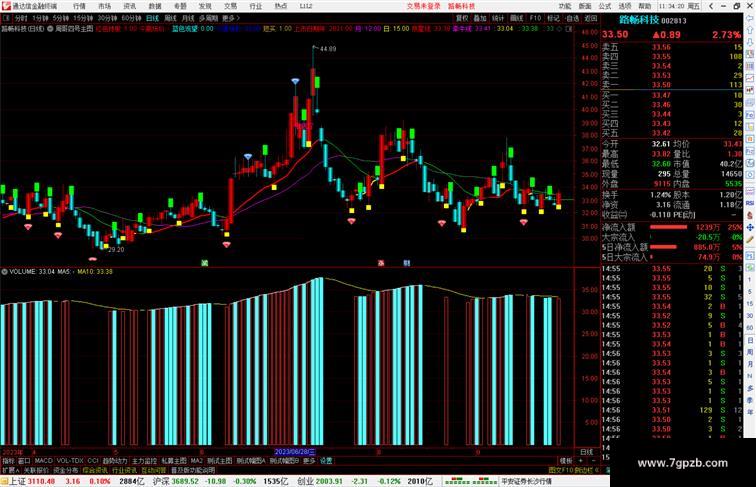Screen dimensions: 756x487
Task: Select the CCI indicator tab
Action: [x=93, y=461]
